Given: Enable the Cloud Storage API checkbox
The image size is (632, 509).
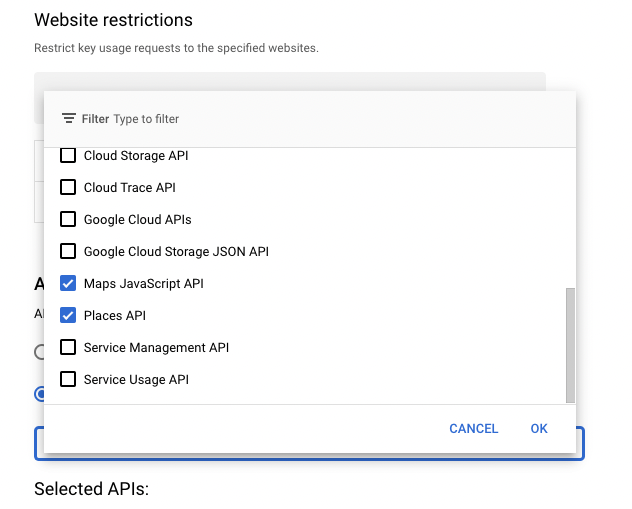Looking at the screenshot, I should (68, 156).
